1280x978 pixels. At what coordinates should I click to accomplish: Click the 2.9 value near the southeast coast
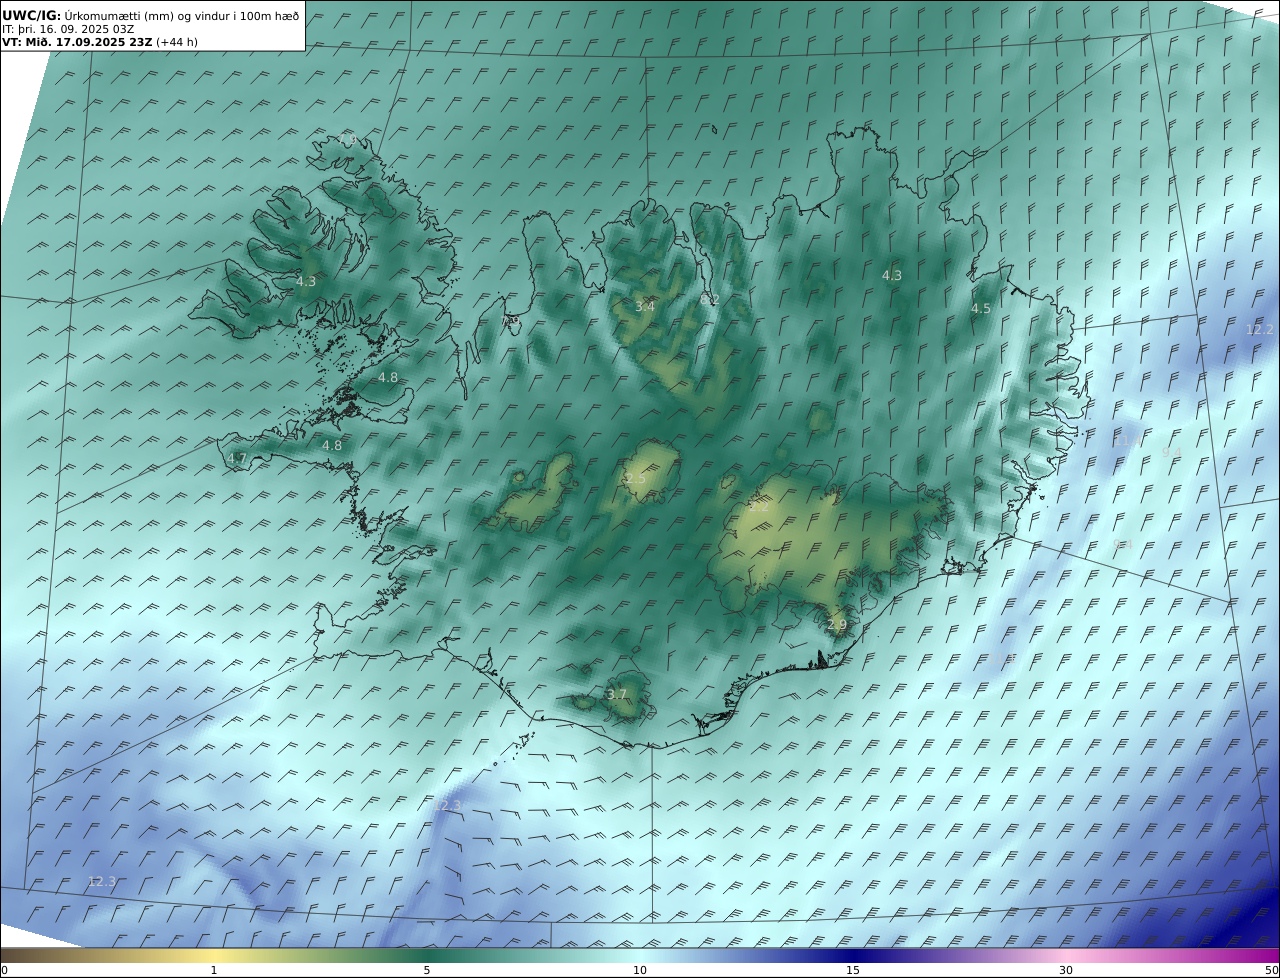click(837, 625)
